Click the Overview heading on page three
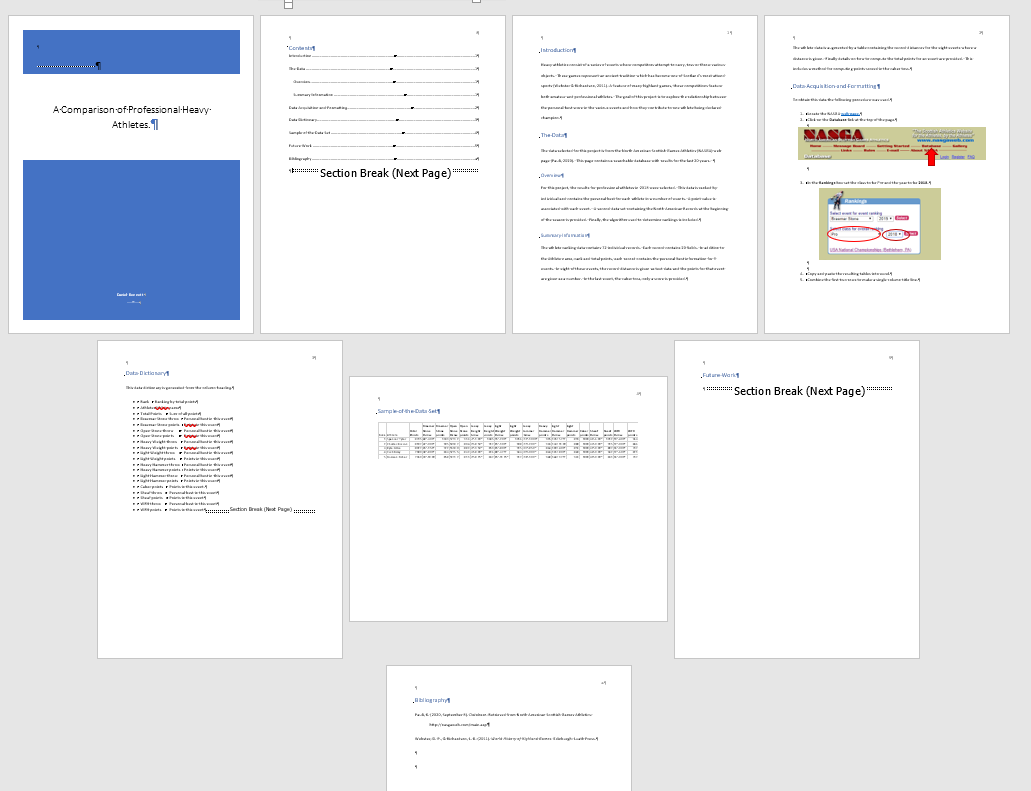The image size is (1031, 791). tap(553, 175)
